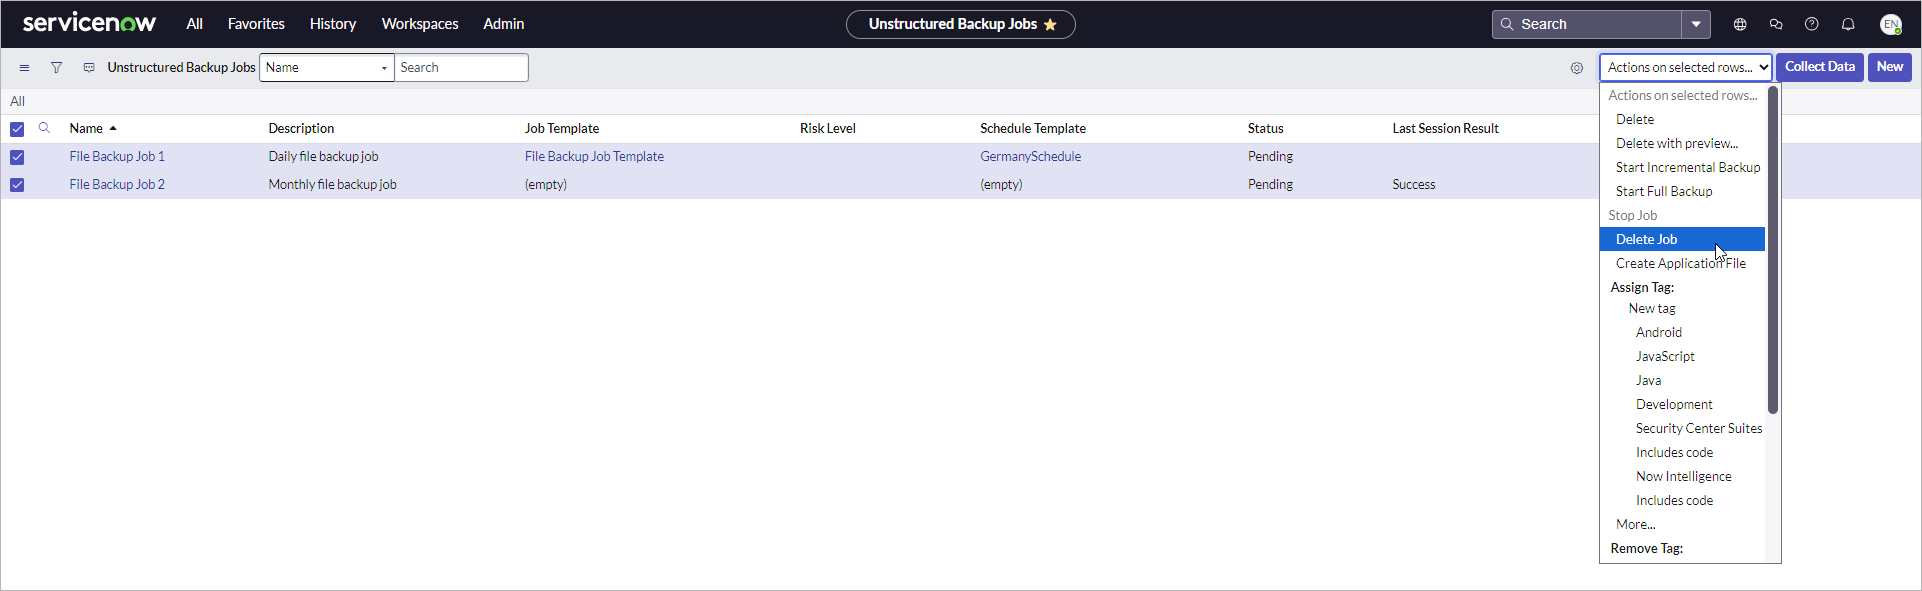The image size is (1922, 591).
Task: Assign the Now Intelligence tag
Action: coord(1682,476)
